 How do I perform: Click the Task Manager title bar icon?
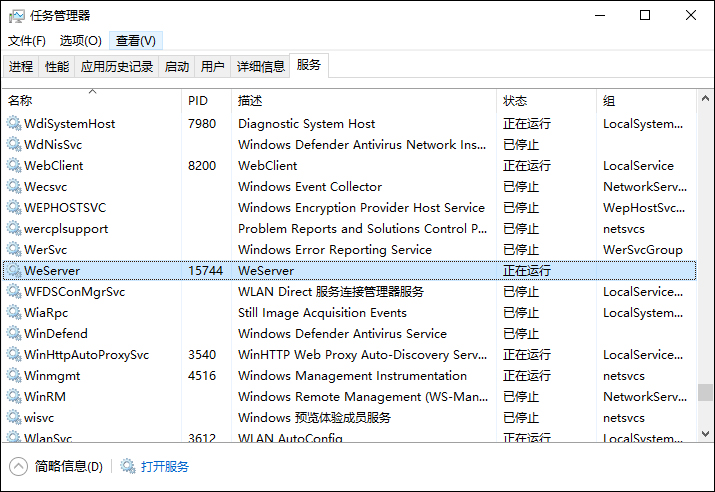pyautogui.click(x=17, y=16)
